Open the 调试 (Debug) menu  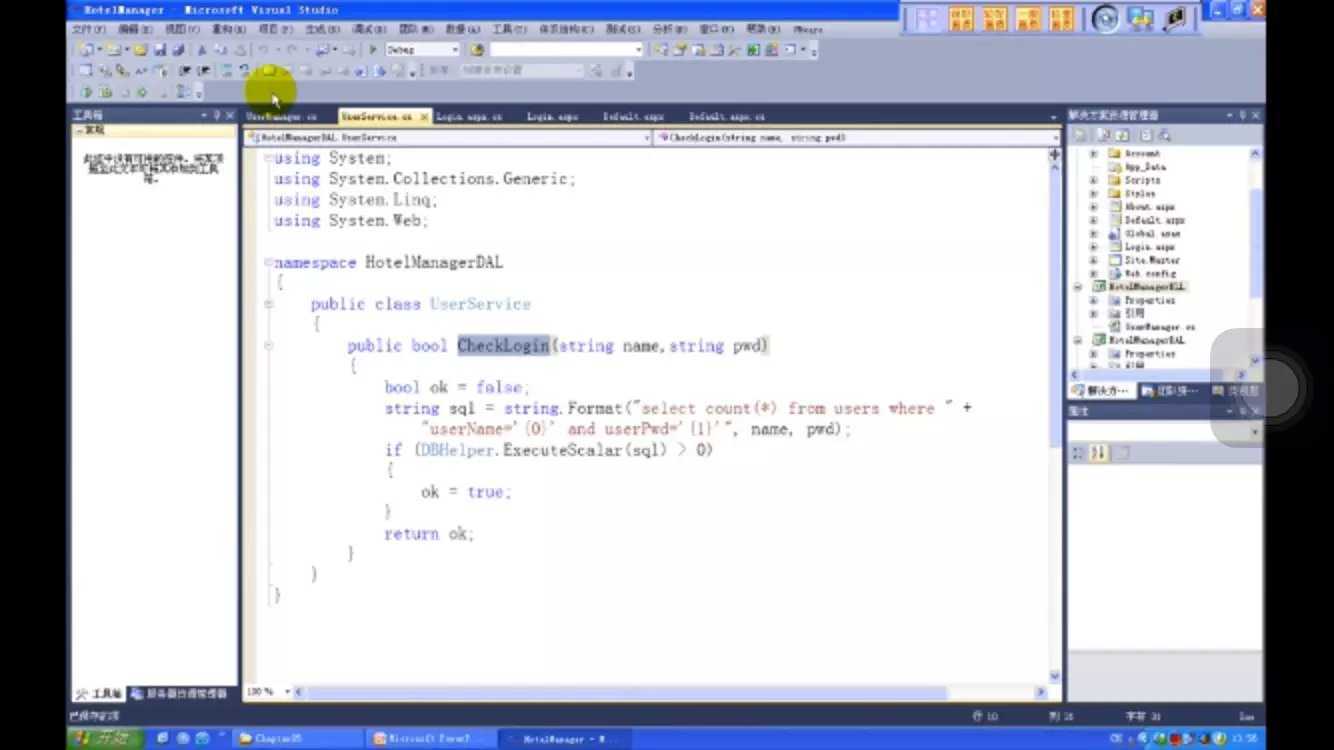pos(369,30)
